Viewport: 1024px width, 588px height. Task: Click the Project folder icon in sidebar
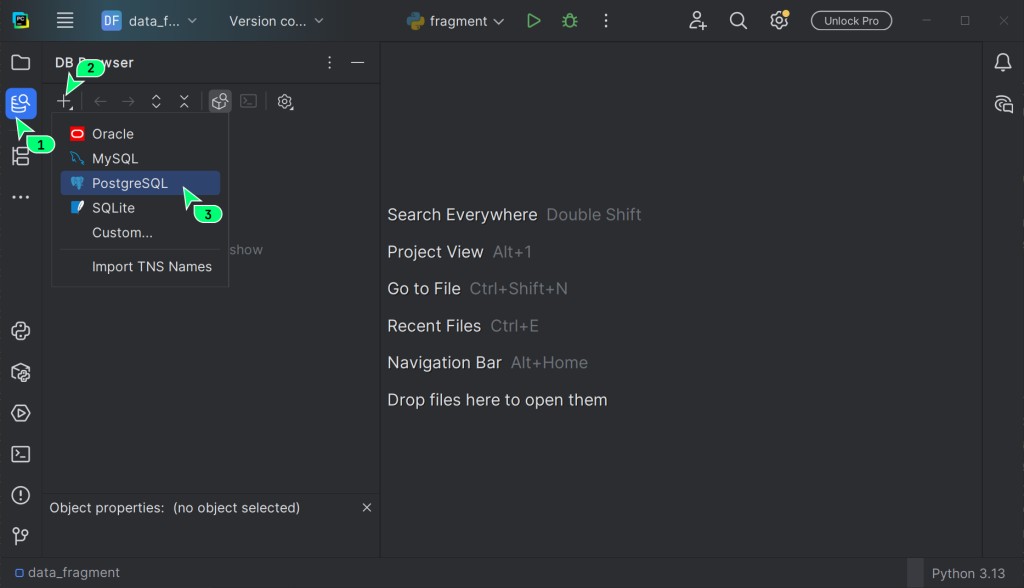[21, 63]
